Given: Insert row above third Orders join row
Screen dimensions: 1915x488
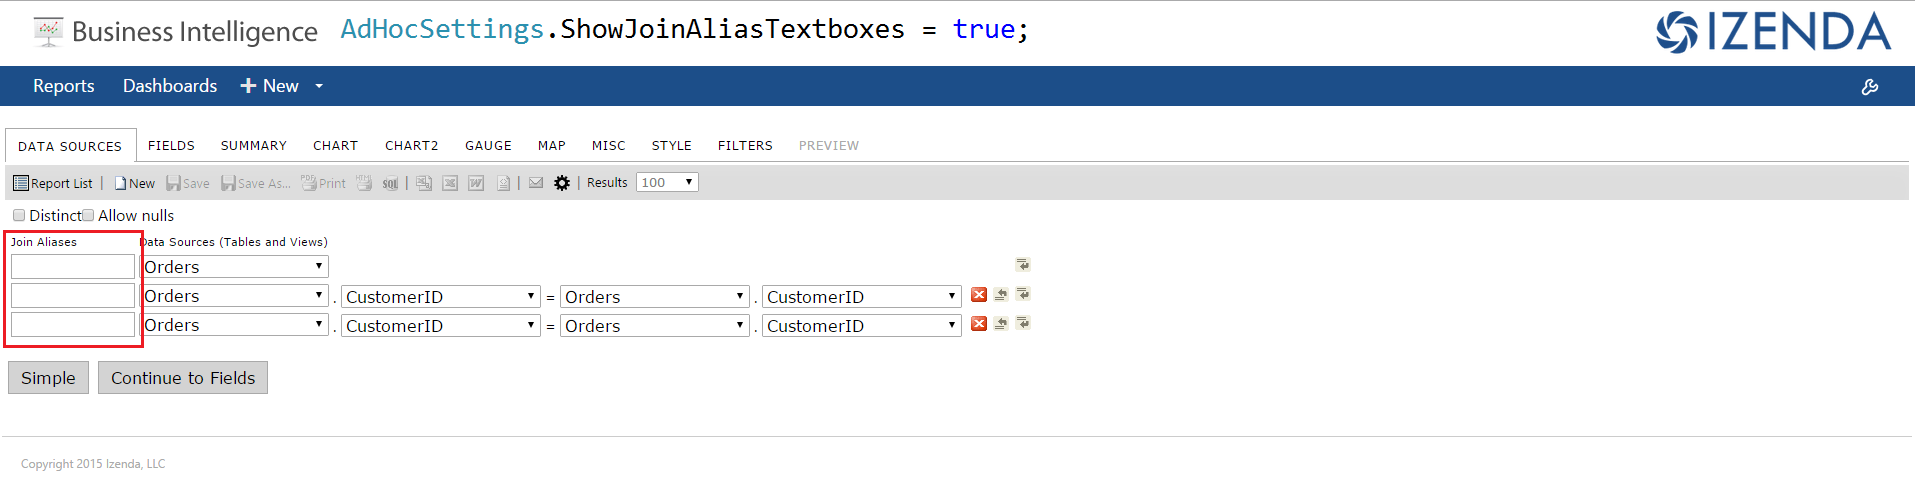Looking at the screenshot, I should (1001, 324).
